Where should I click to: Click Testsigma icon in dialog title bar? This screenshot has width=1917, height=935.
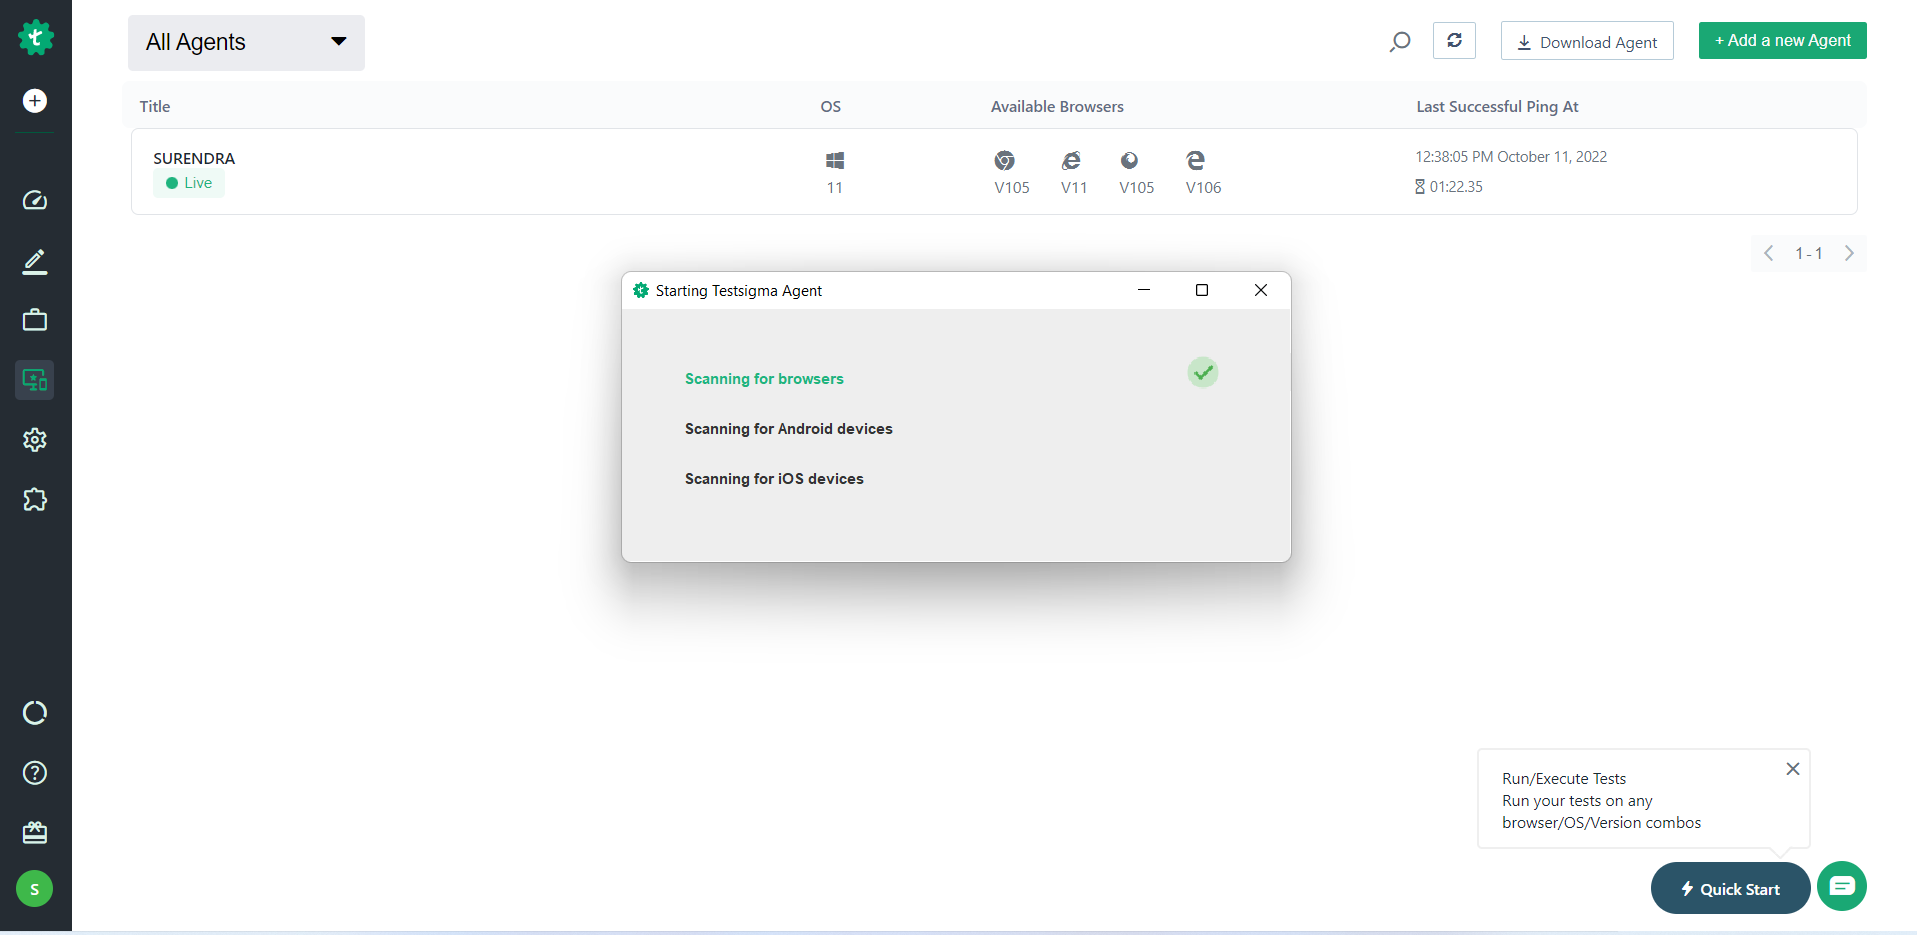click(641, 290)
